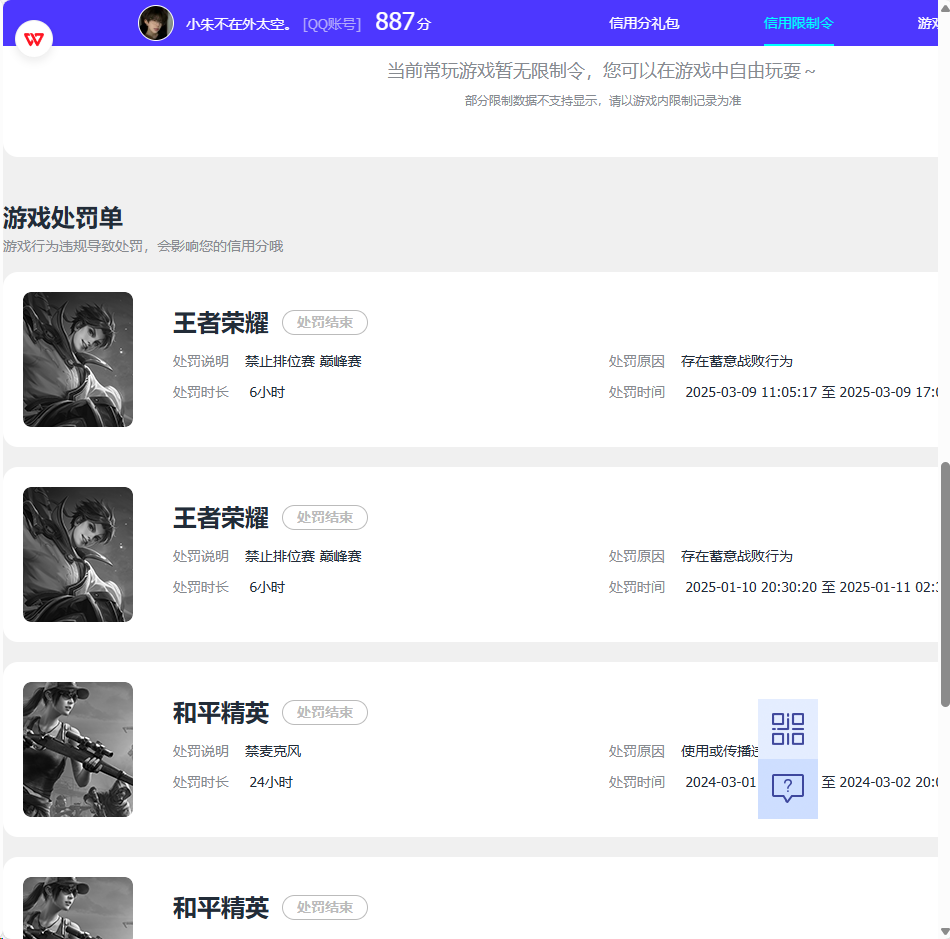
Task: Click the 处罚结束 badge on the 2025-01-10 王者荣耀 card
Action: click(325, 517)
